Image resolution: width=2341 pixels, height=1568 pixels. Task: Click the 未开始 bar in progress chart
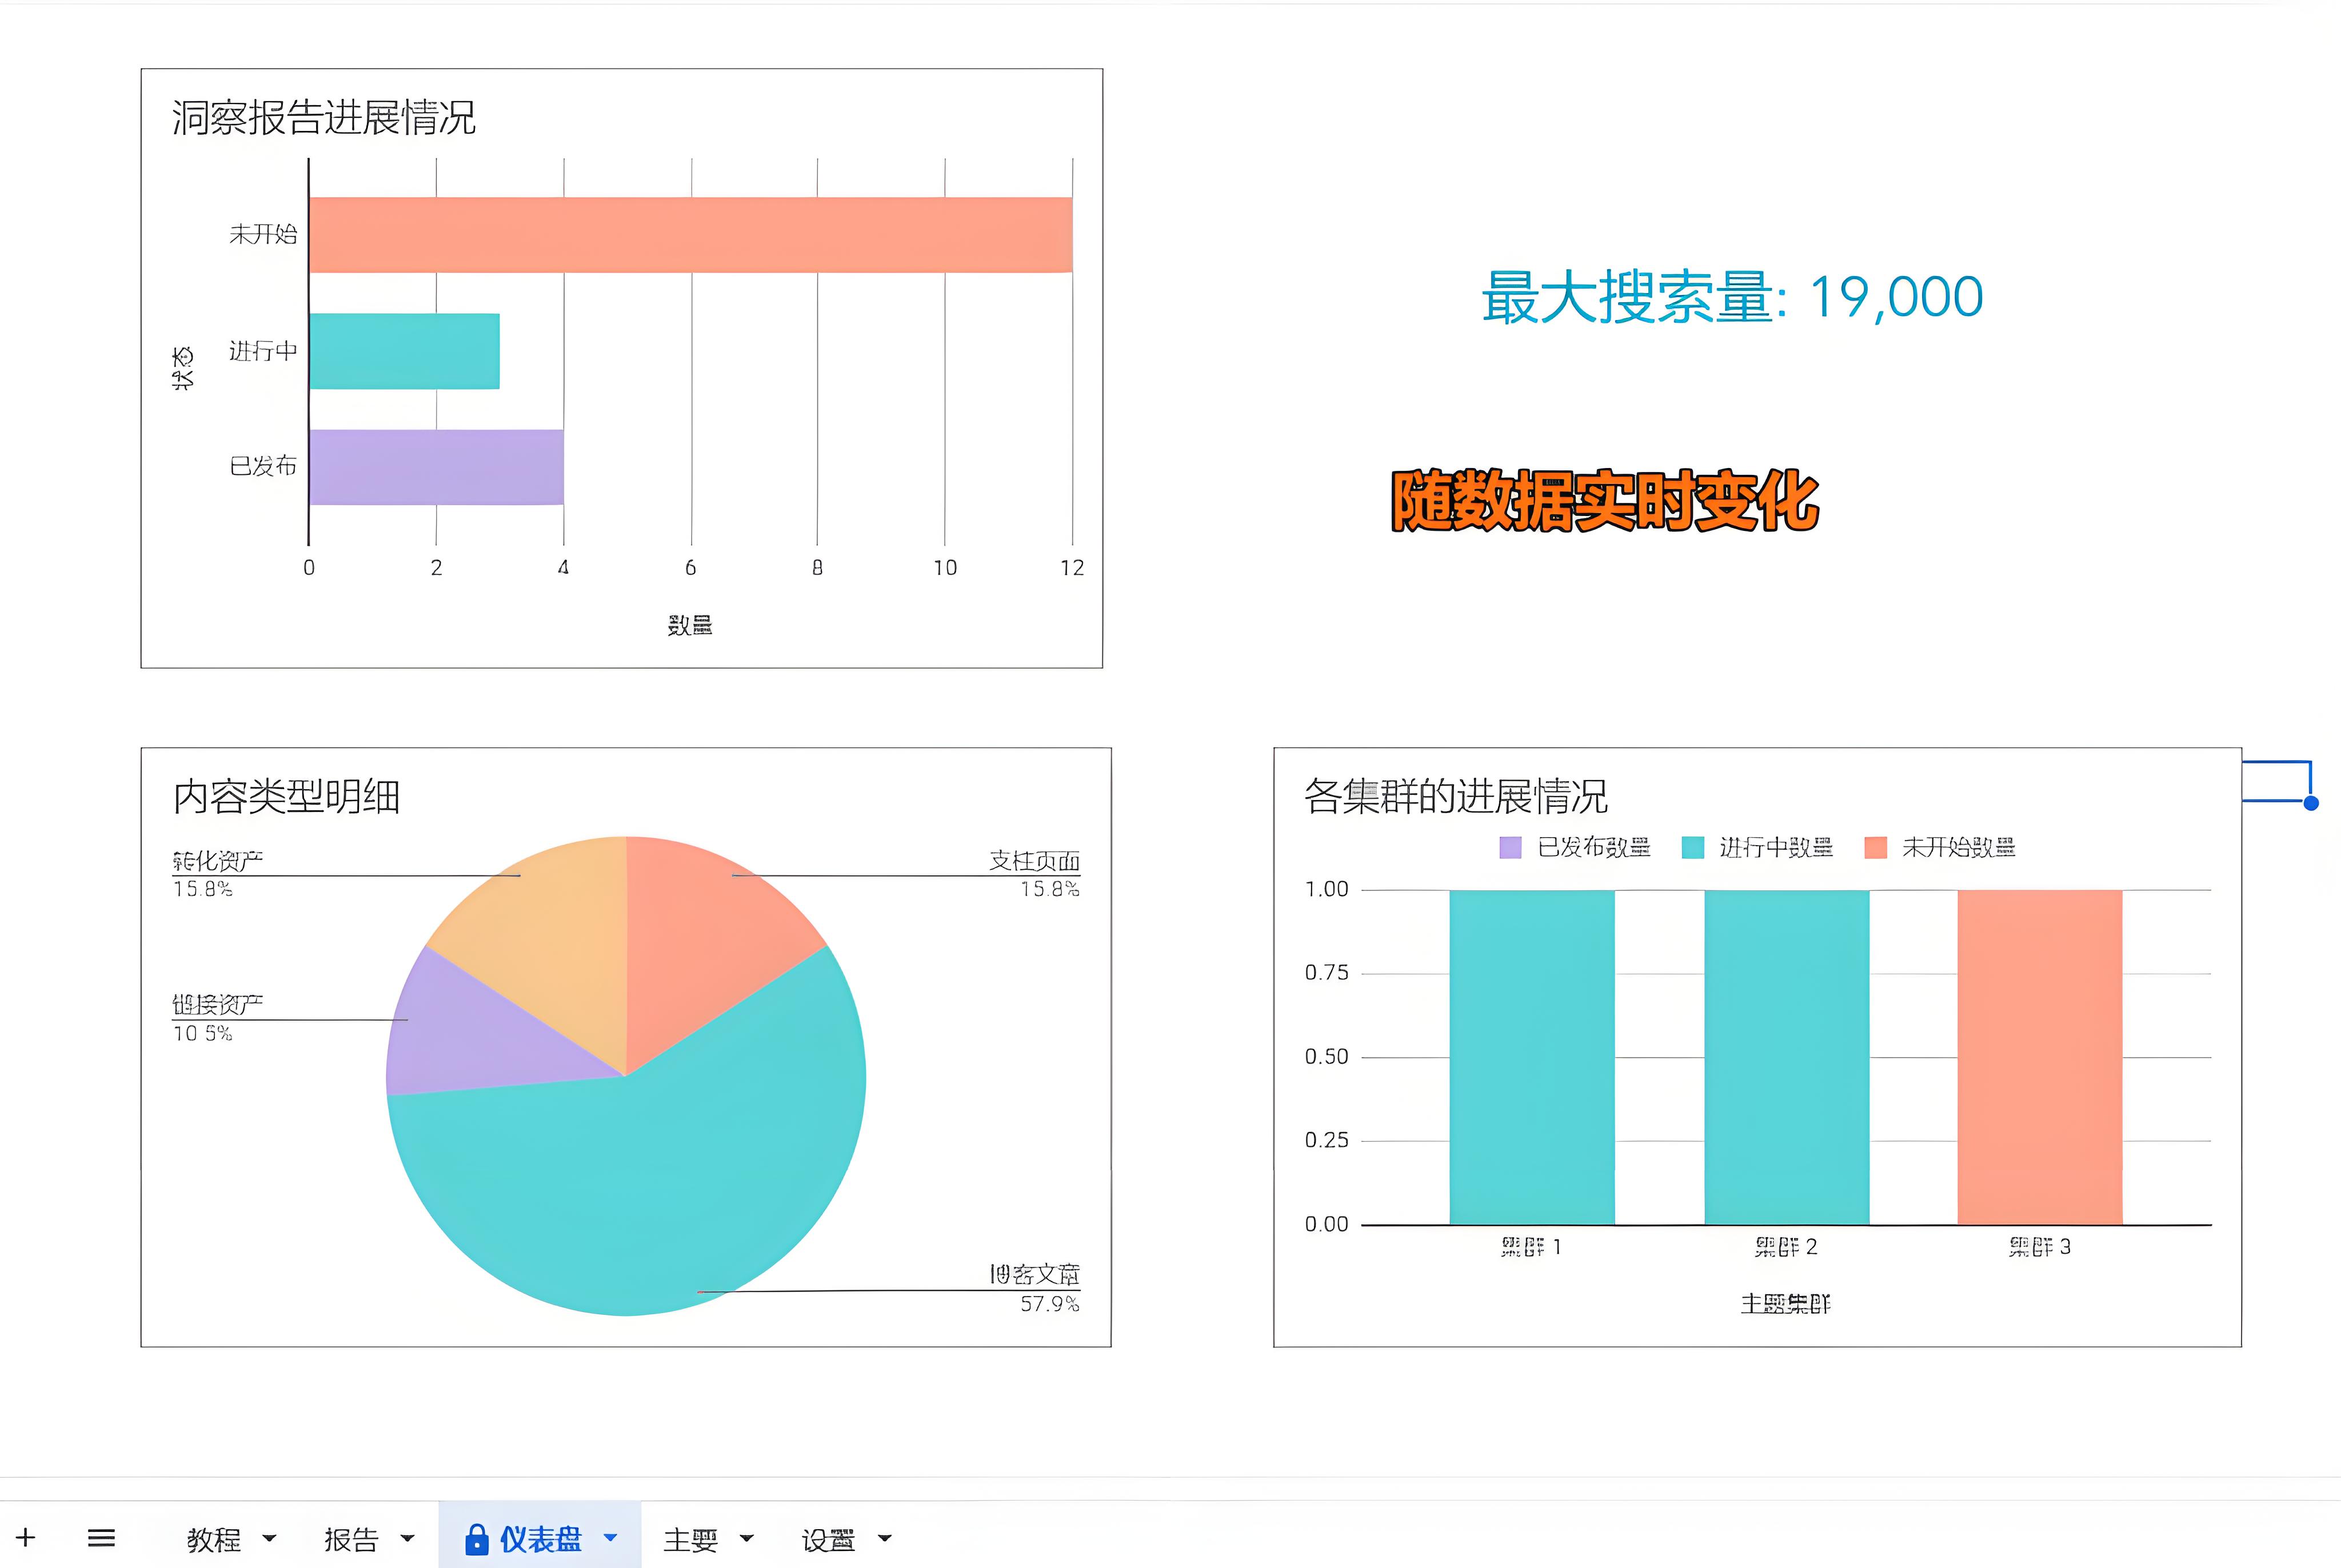690,235
